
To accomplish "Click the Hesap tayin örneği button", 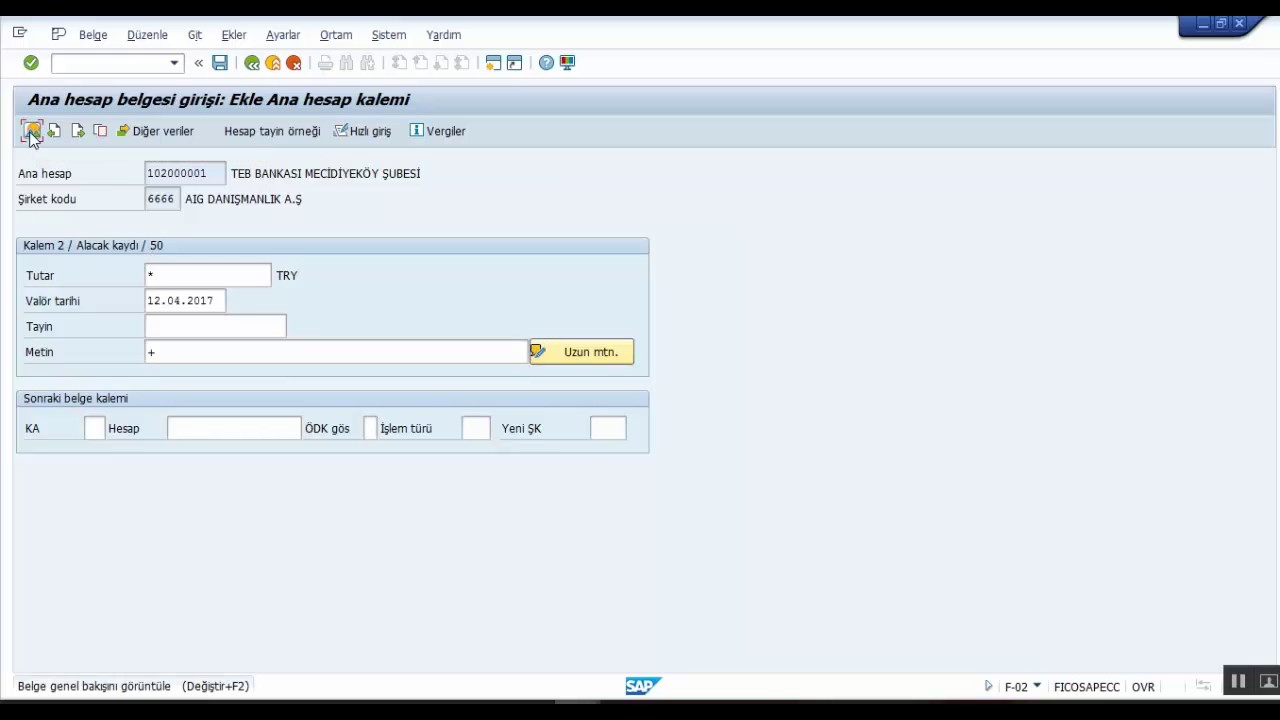I will pyautogui.click(x=272, y=131).
